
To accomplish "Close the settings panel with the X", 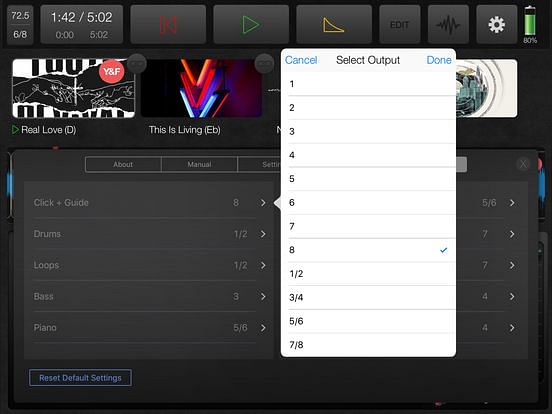I will (523, 164).
